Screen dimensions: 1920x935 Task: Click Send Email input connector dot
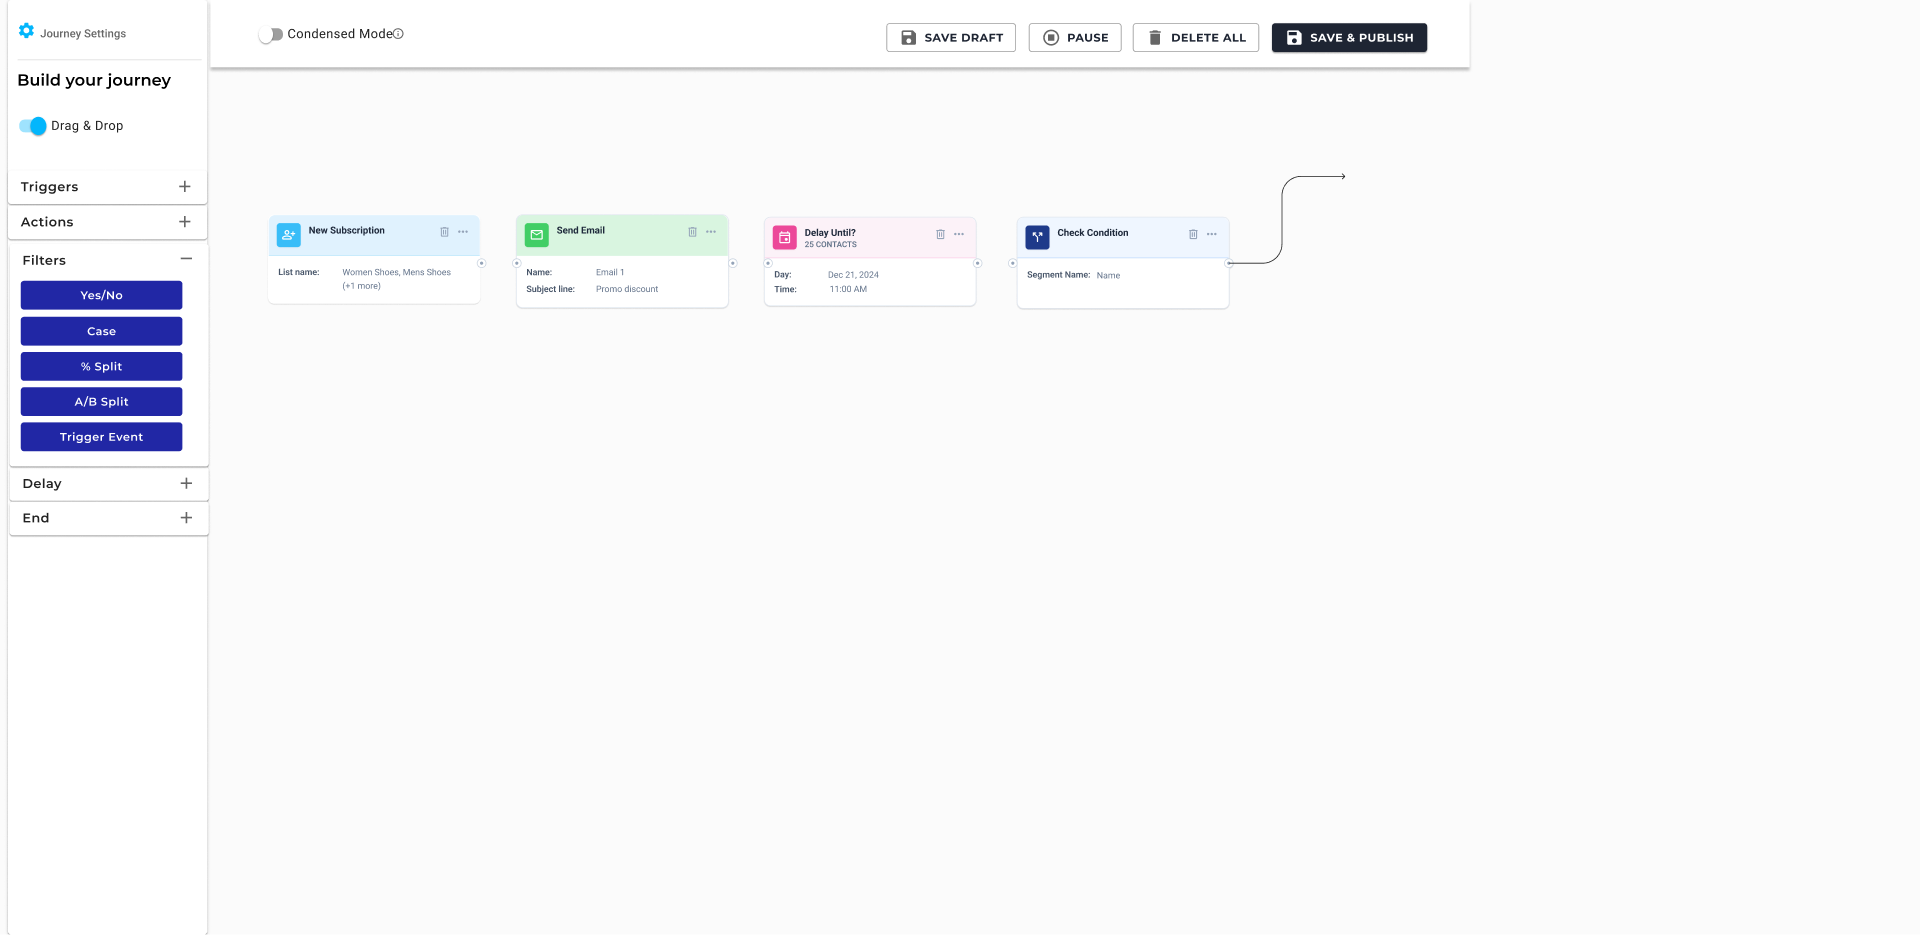point(517,263)
